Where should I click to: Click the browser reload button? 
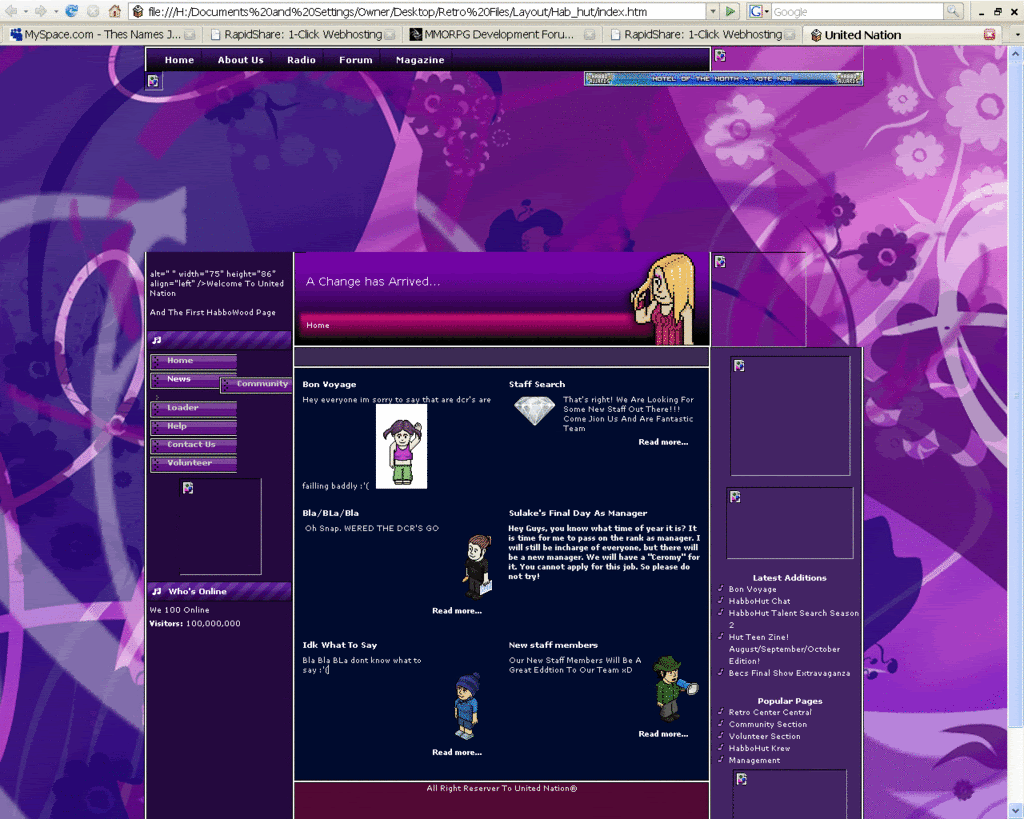pyautogui.click(x=72, y=11)
